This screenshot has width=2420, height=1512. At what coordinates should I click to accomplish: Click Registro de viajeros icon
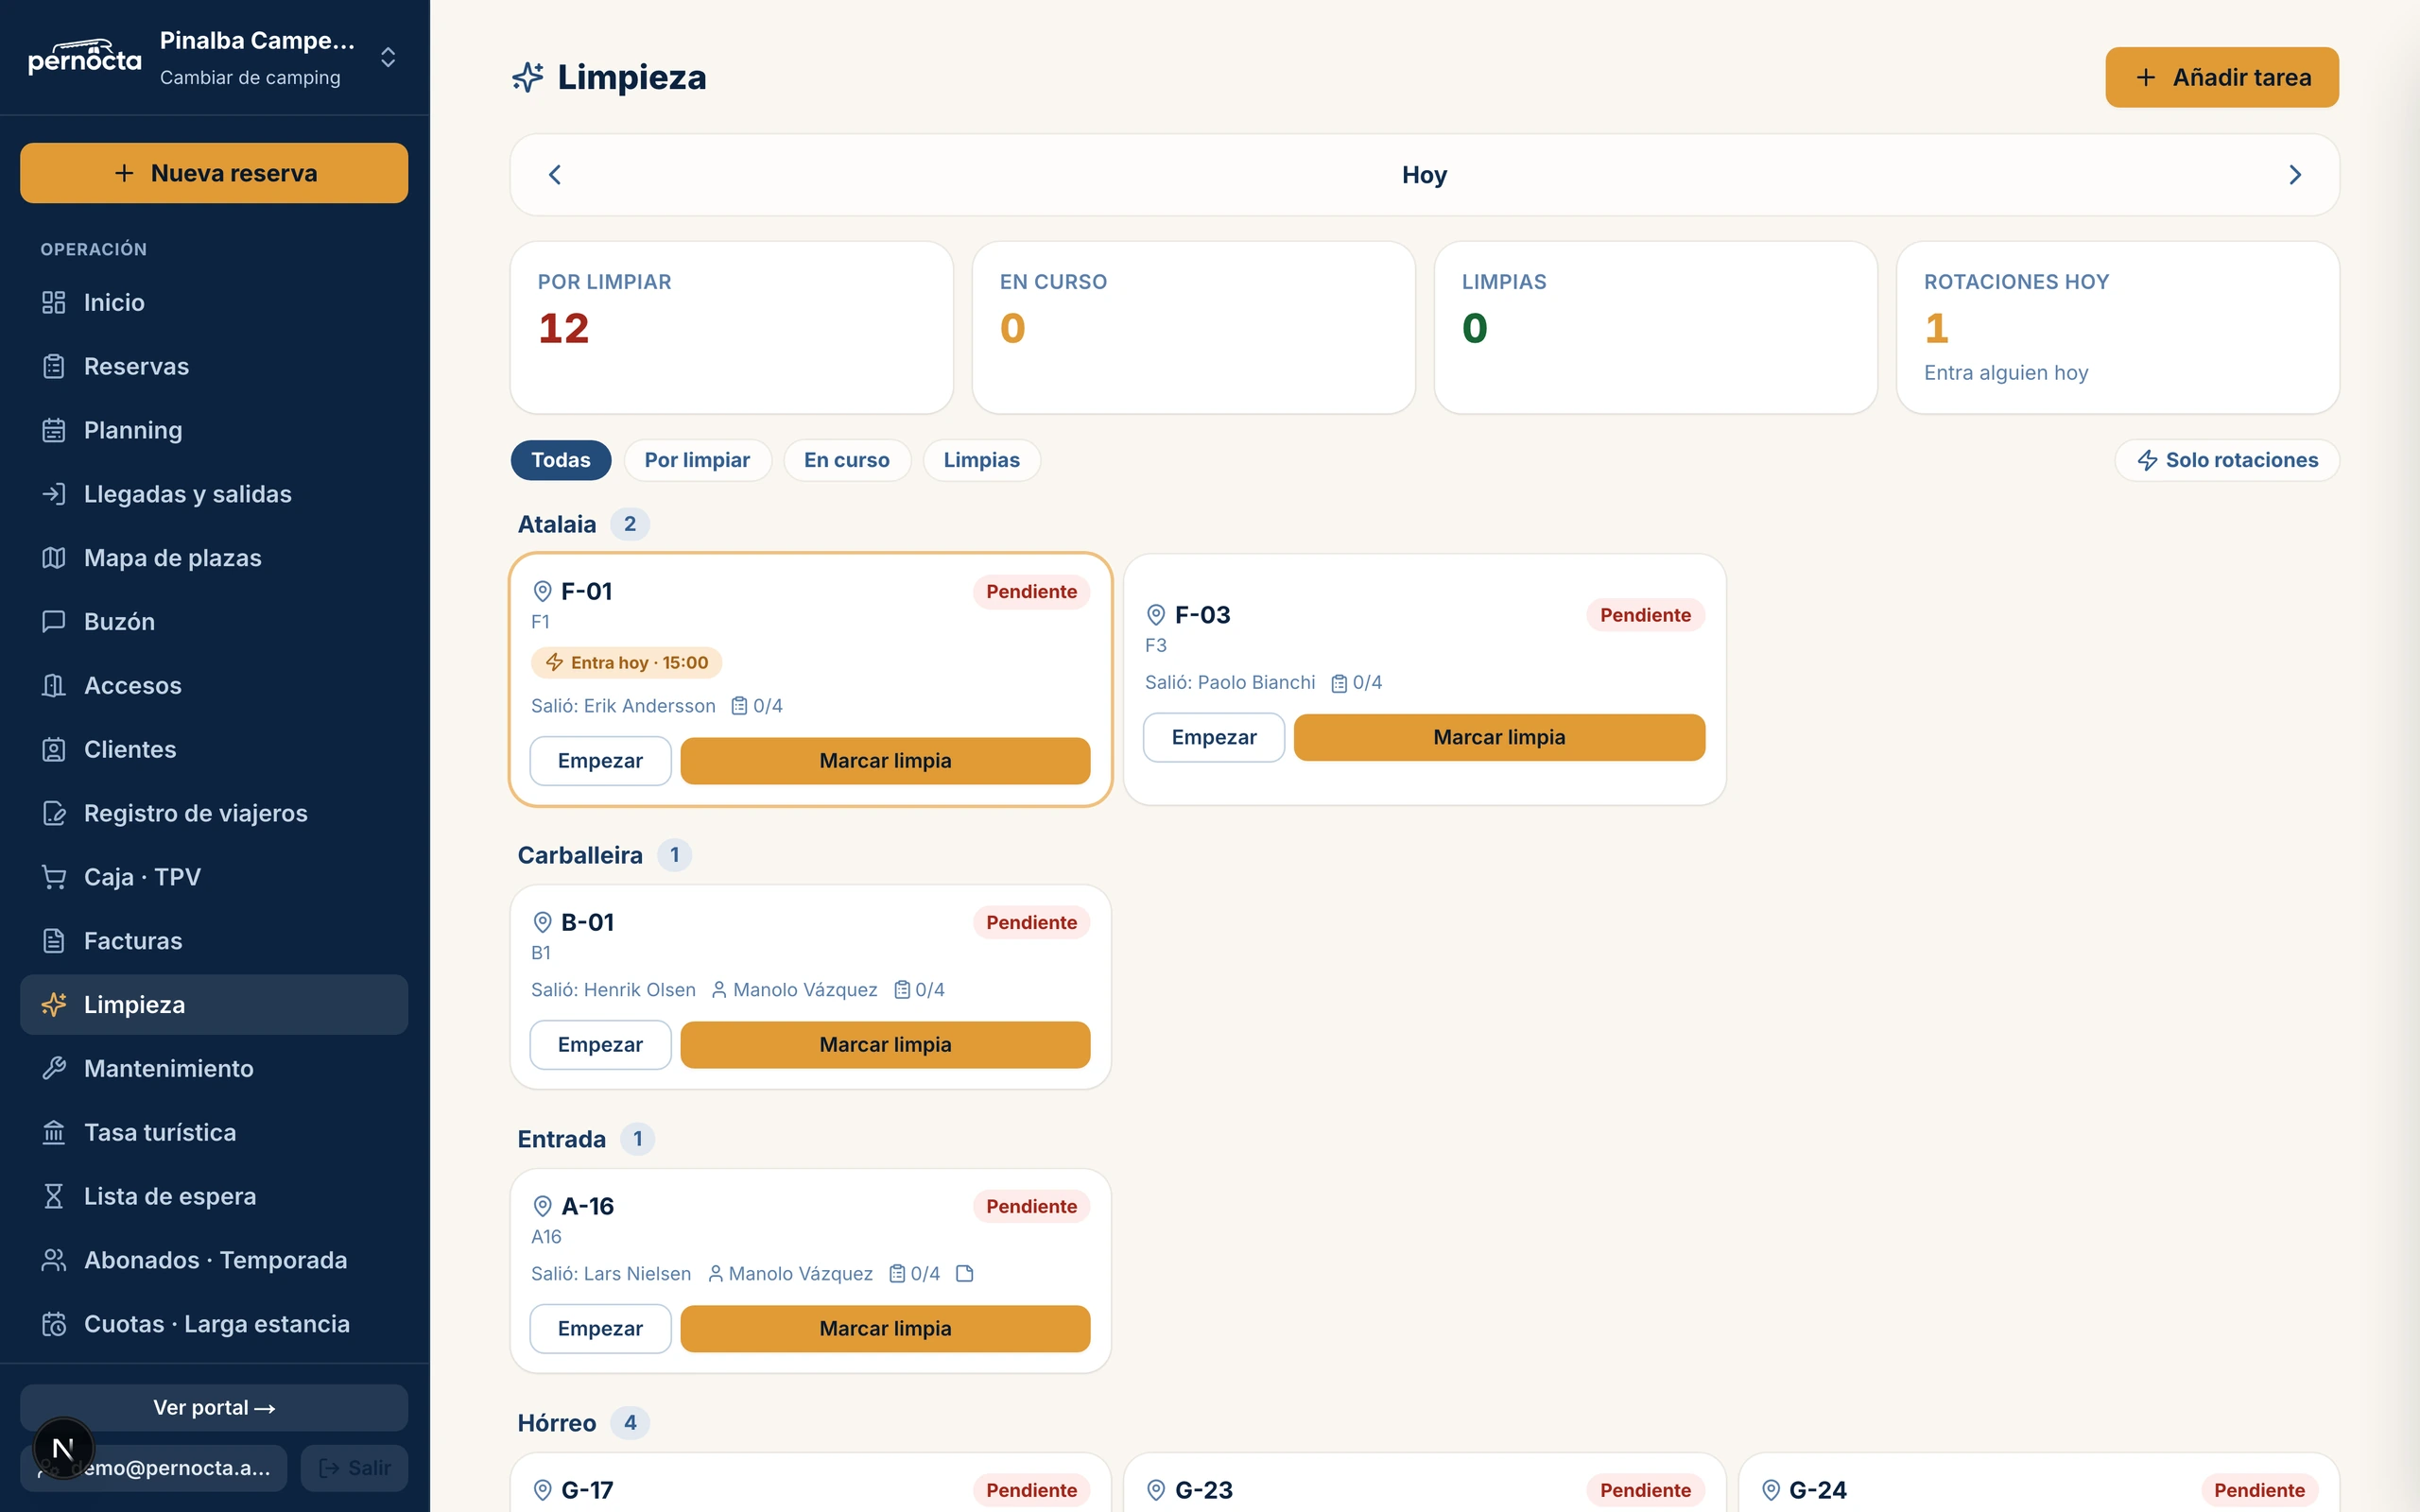point(54,813)
